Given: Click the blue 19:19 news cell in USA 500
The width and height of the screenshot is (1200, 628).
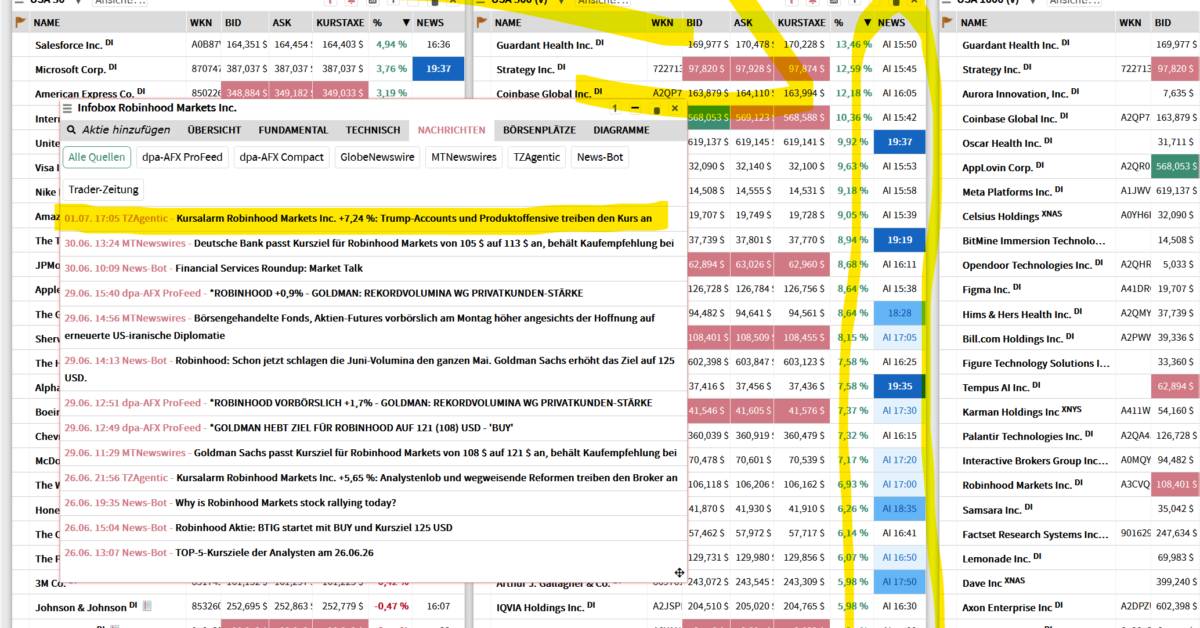Looking at the screenshot, I should tap(900, 240).
